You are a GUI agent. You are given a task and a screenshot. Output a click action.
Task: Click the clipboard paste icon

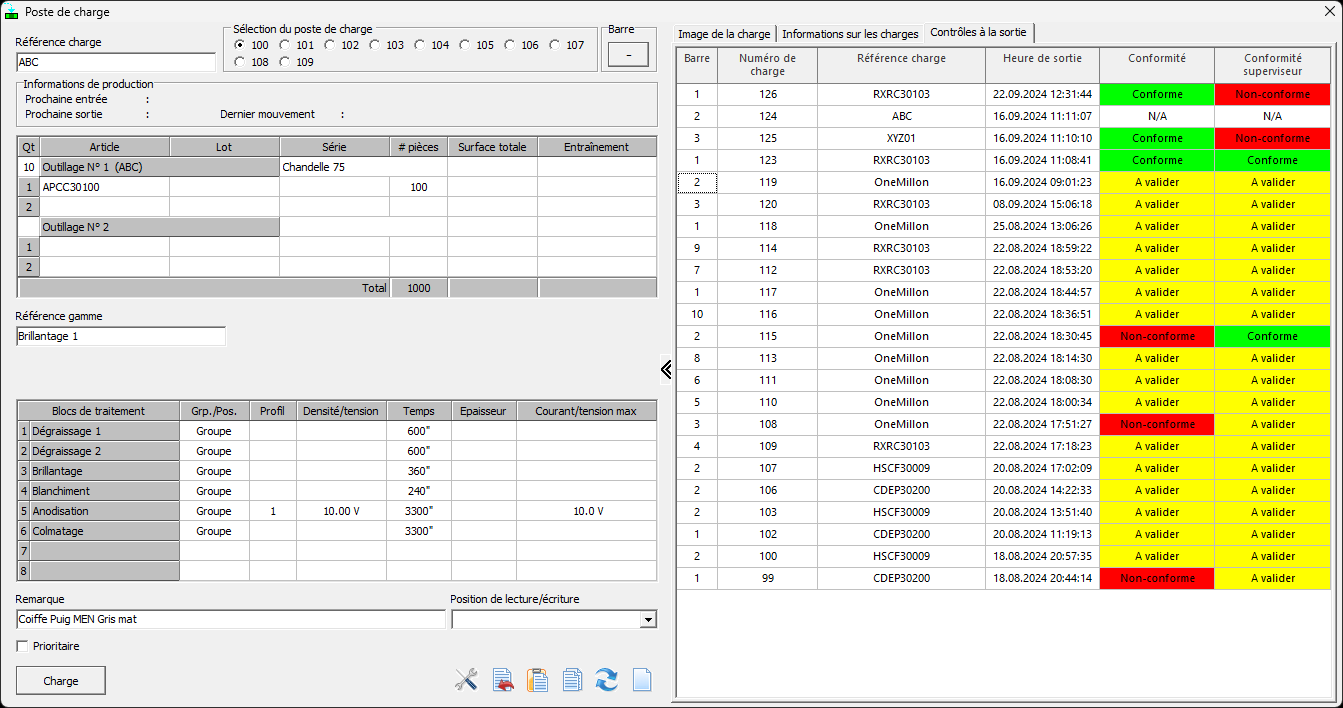coord(538,680)
